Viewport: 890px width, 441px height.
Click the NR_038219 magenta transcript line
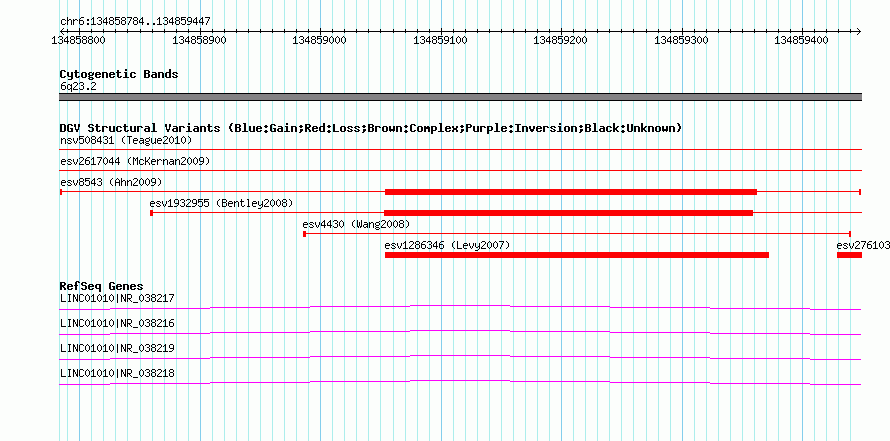460,357
